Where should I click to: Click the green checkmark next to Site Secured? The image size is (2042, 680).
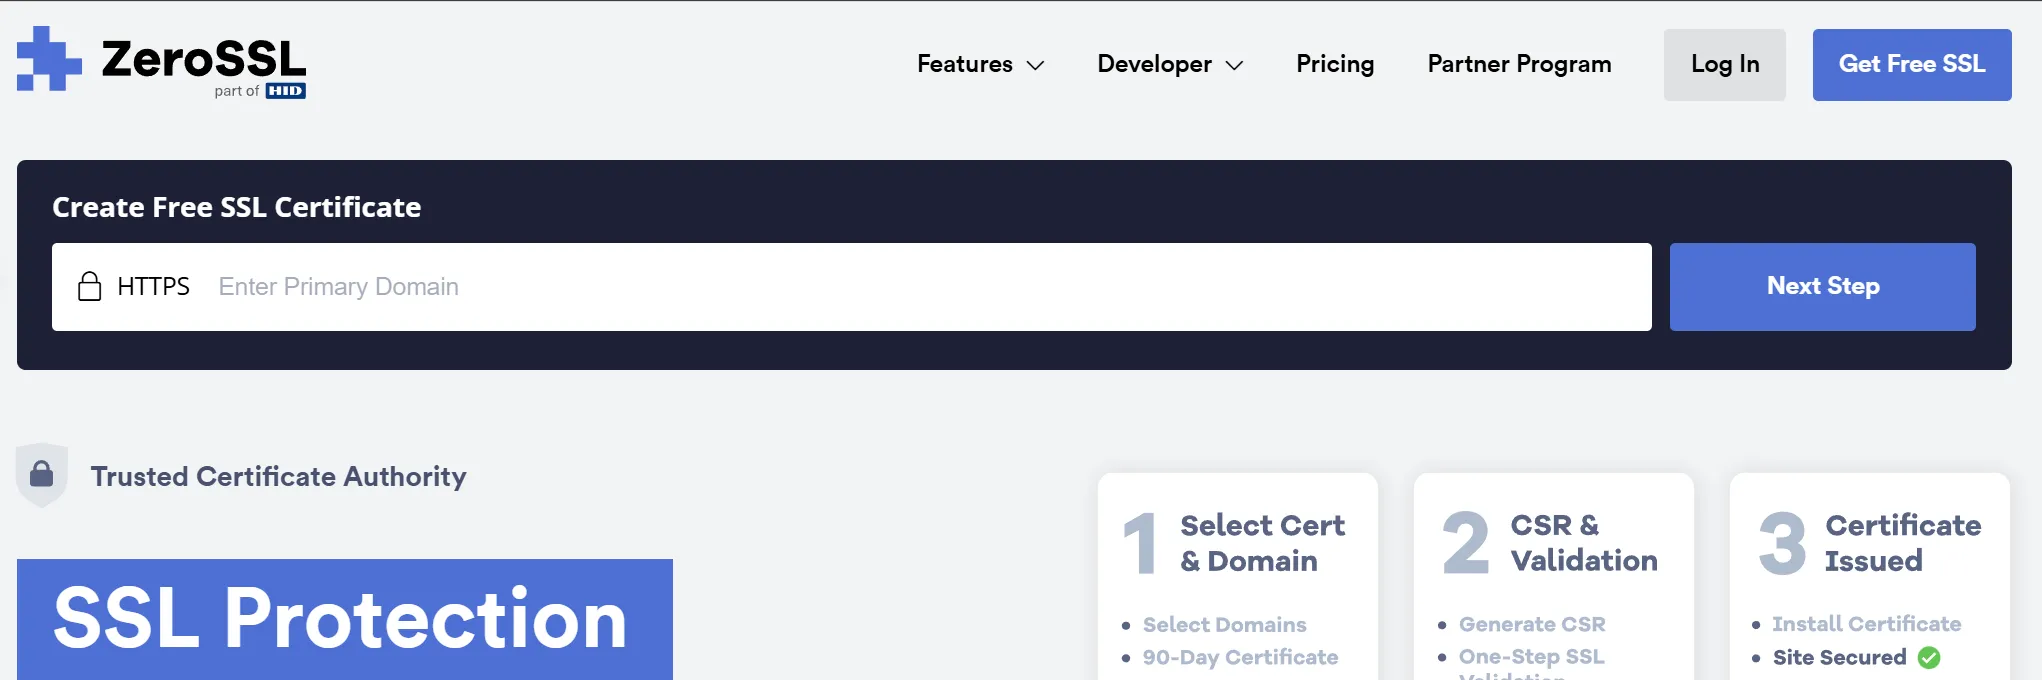[1929, 658]
